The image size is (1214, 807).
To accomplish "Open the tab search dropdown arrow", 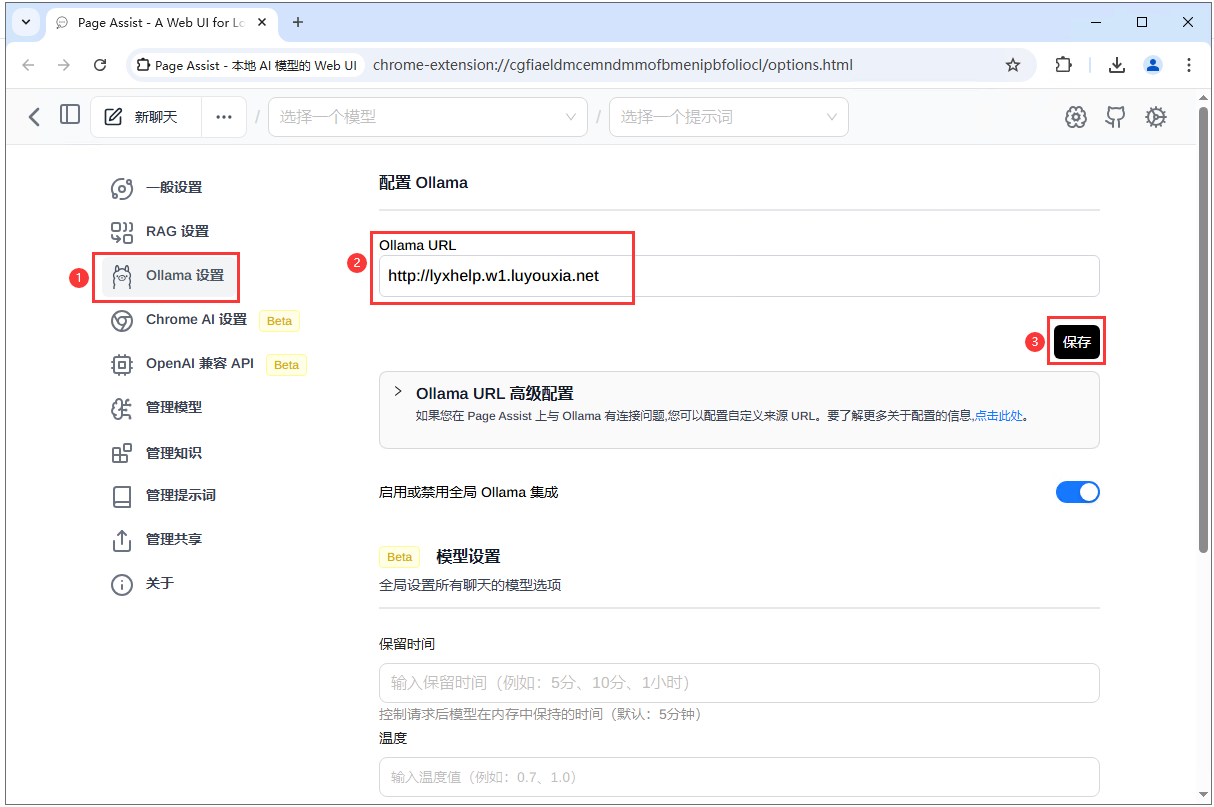I will pyautogui.click(x=24, y=22).
